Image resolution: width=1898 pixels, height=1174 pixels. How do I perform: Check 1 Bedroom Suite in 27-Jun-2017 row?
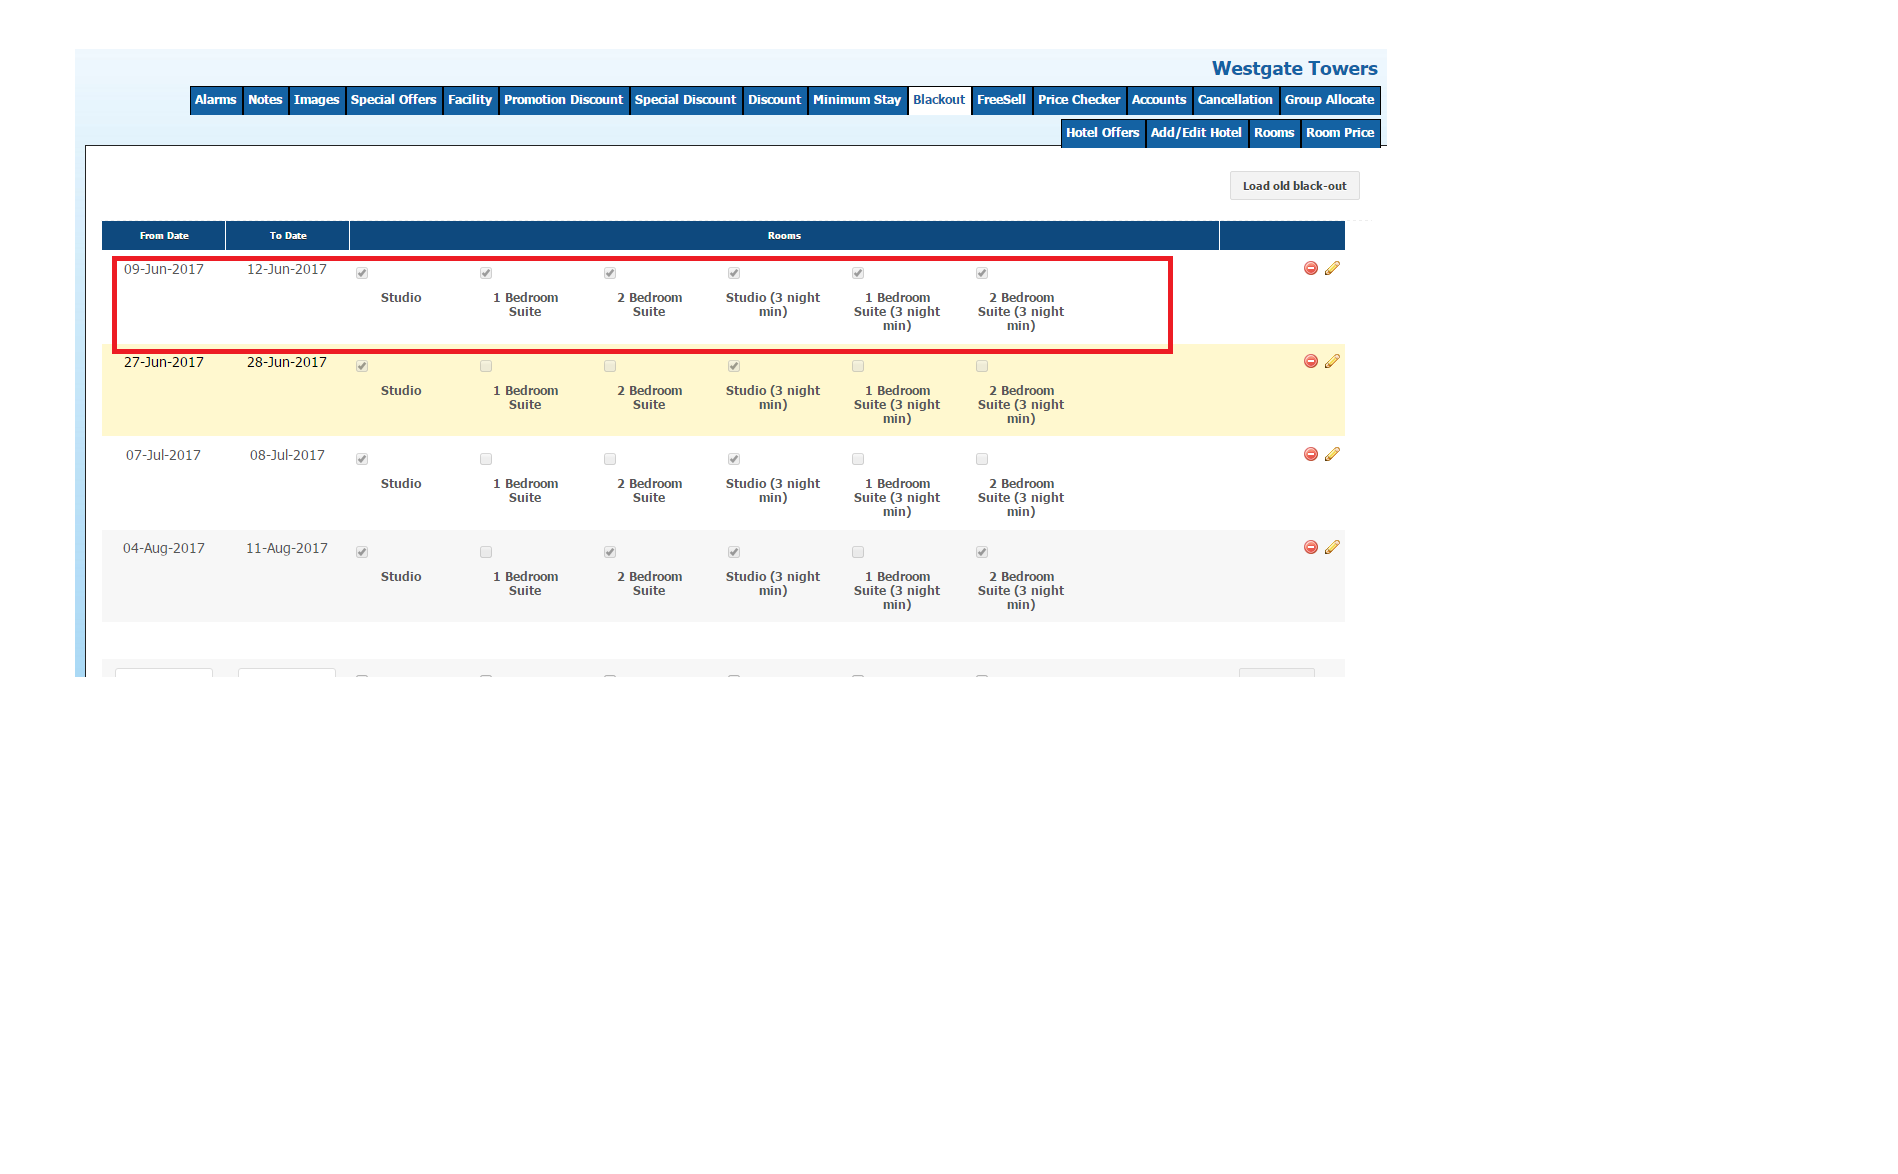(486, 366)
